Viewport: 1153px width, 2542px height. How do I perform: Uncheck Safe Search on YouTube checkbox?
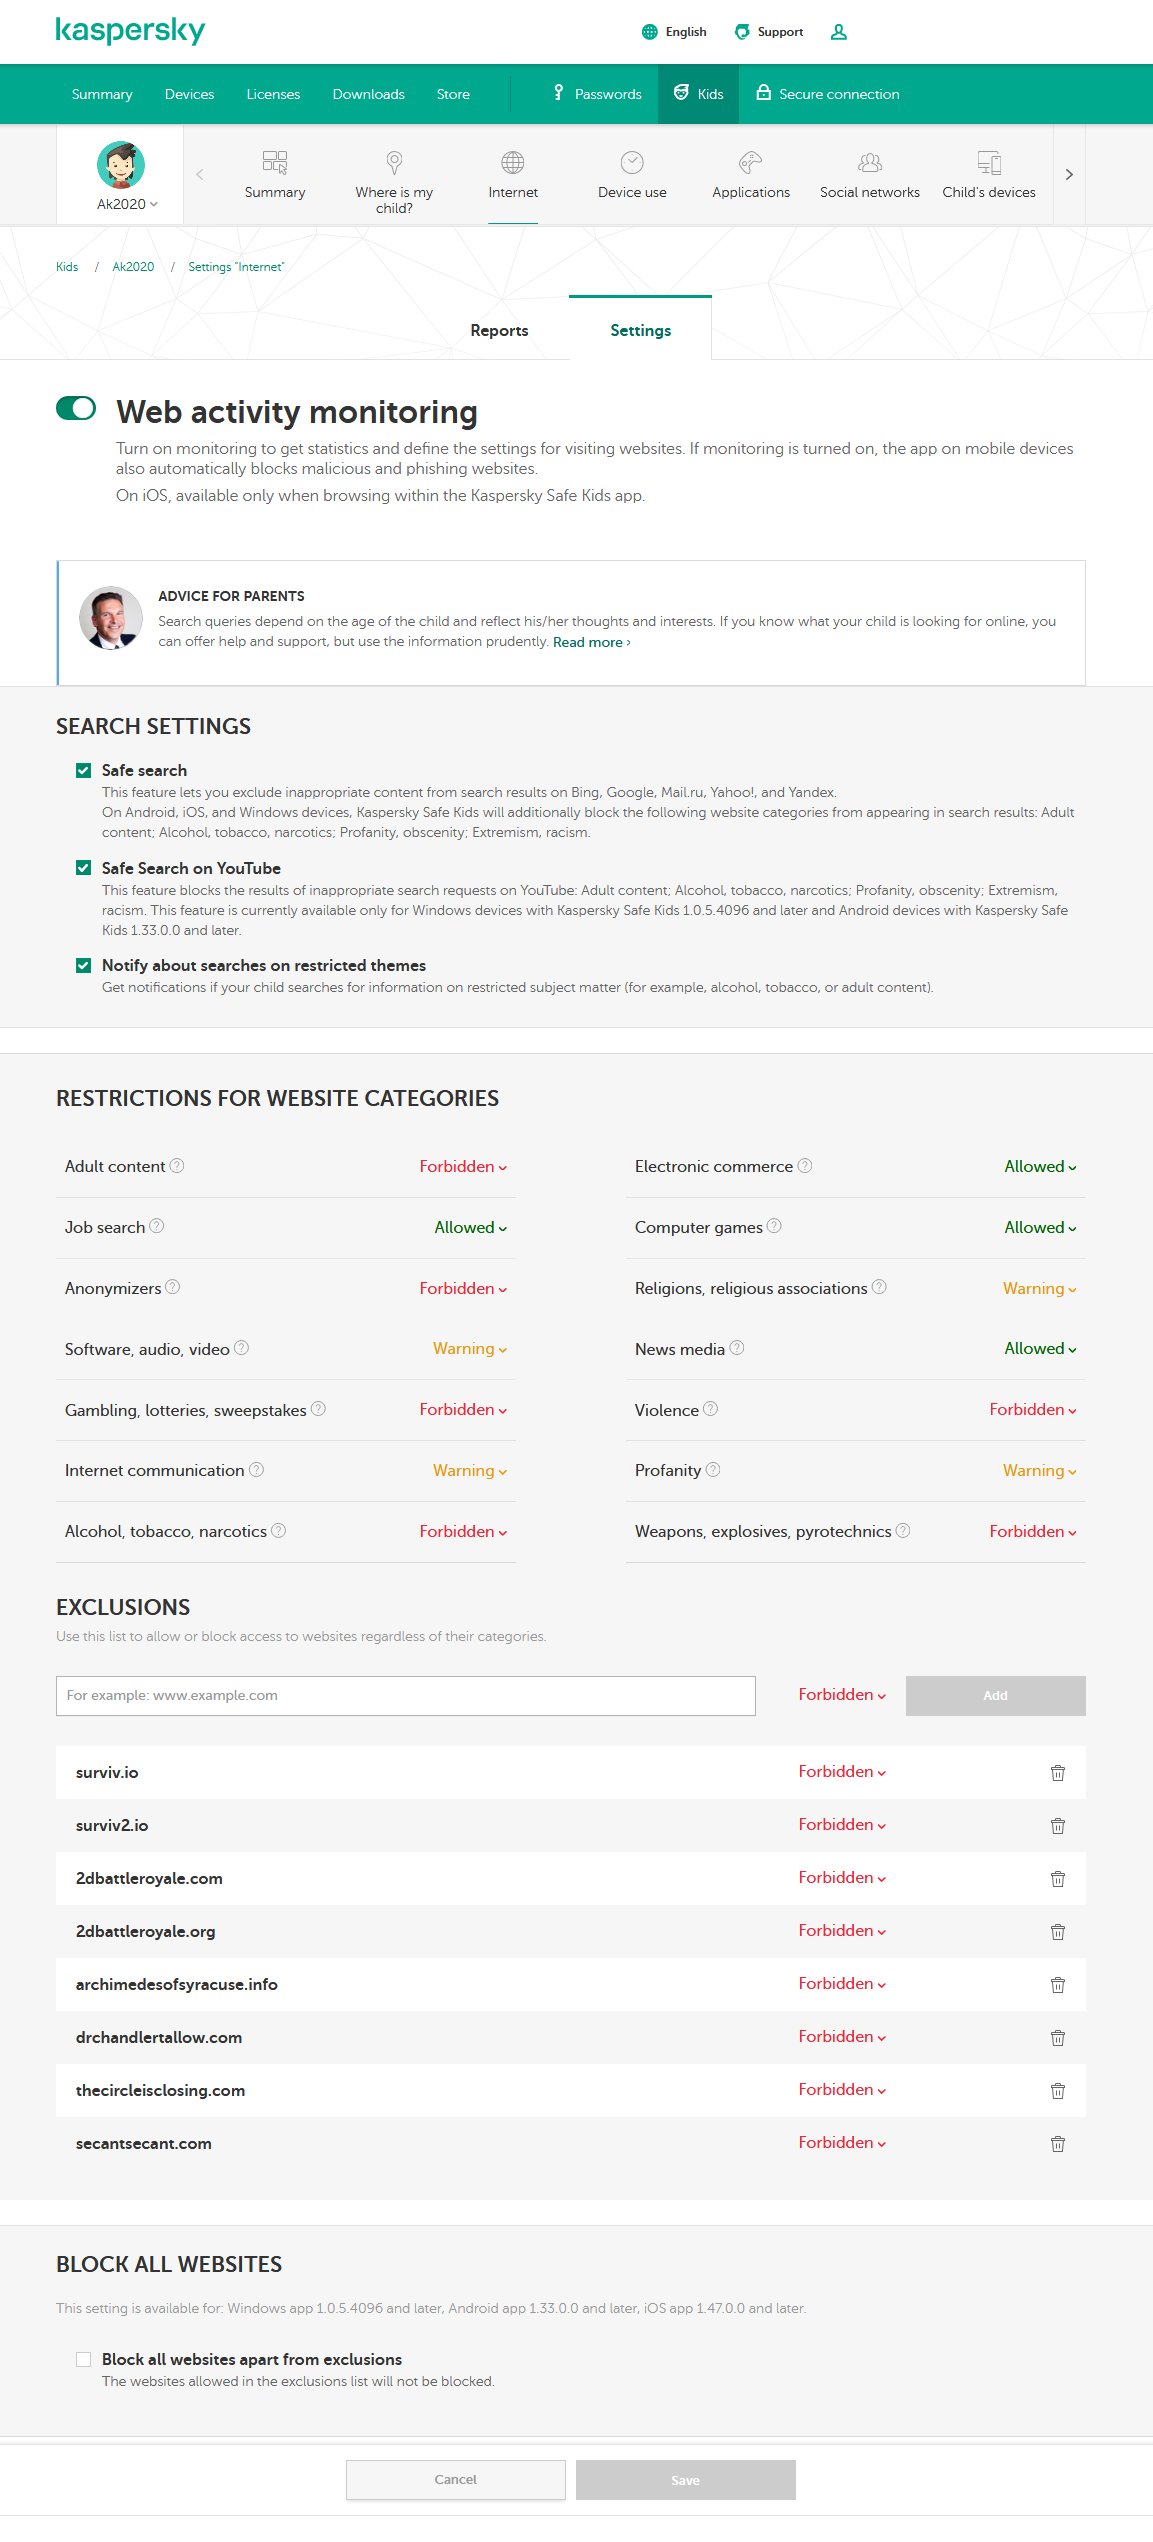tap(84, 868)
